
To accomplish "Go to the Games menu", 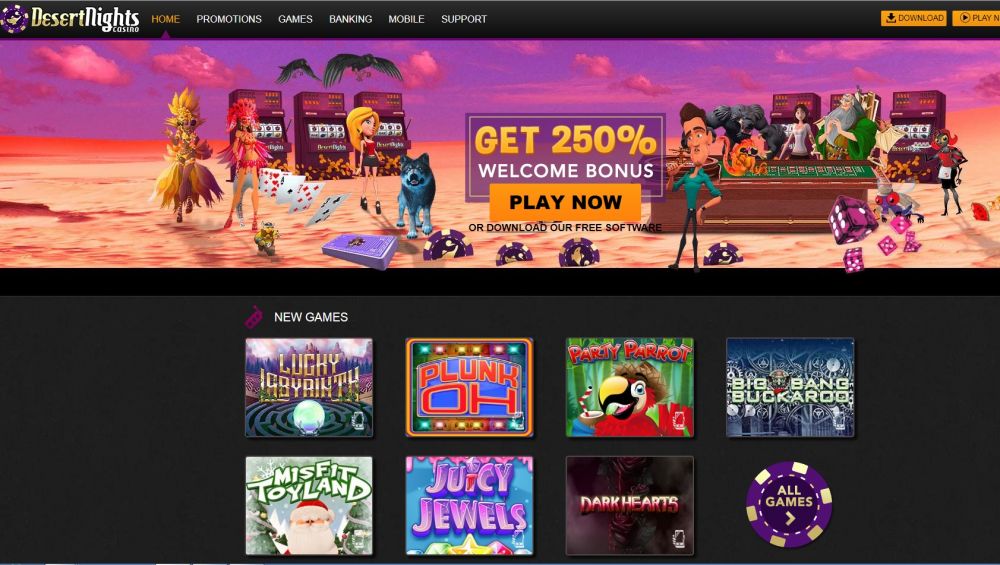I will click(x=295, y=19).
